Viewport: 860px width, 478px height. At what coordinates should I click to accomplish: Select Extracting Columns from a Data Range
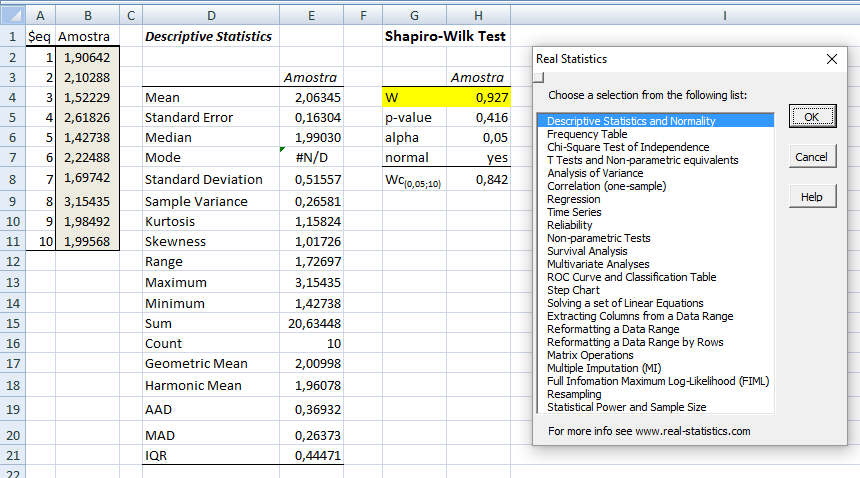655,316
